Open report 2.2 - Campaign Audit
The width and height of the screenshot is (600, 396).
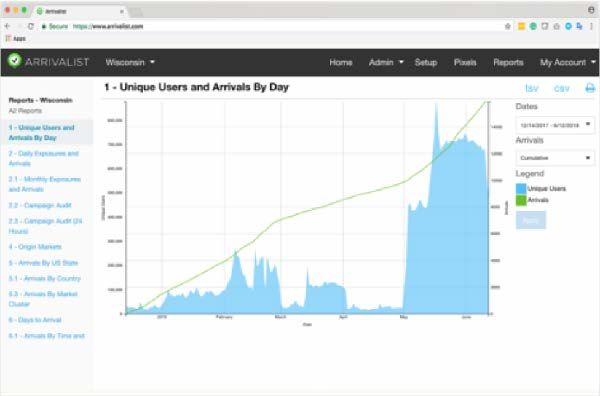40,205
